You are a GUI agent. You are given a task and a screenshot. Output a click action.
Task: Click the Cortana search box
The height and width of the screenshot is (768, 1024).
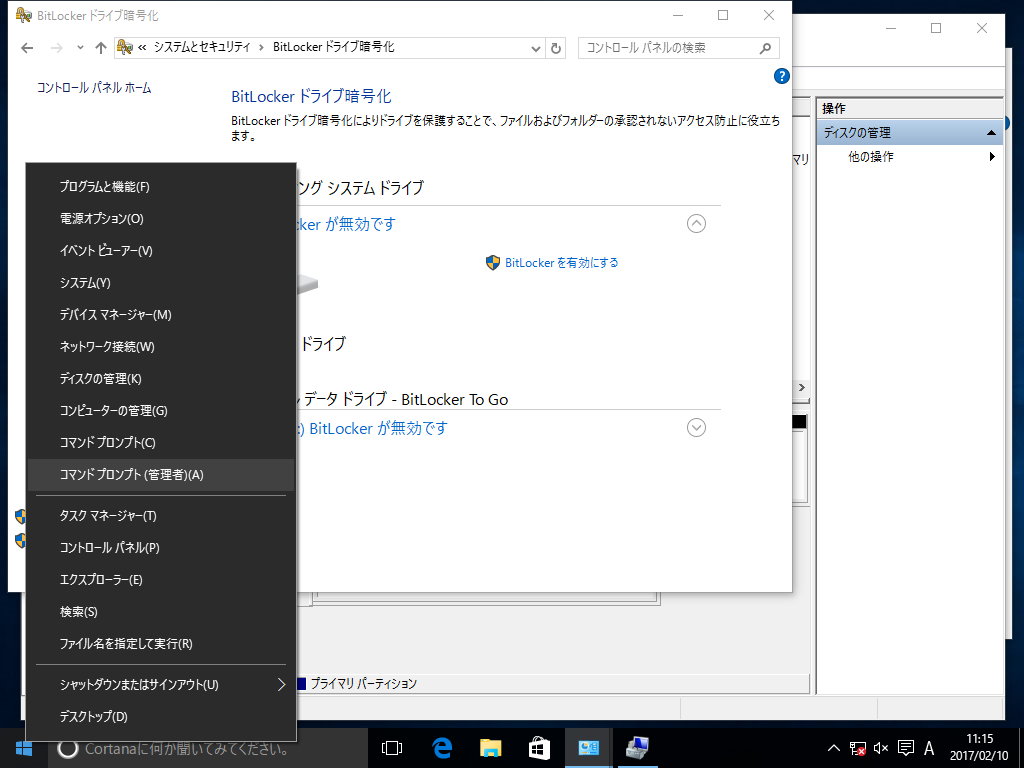tap(208, 748)
